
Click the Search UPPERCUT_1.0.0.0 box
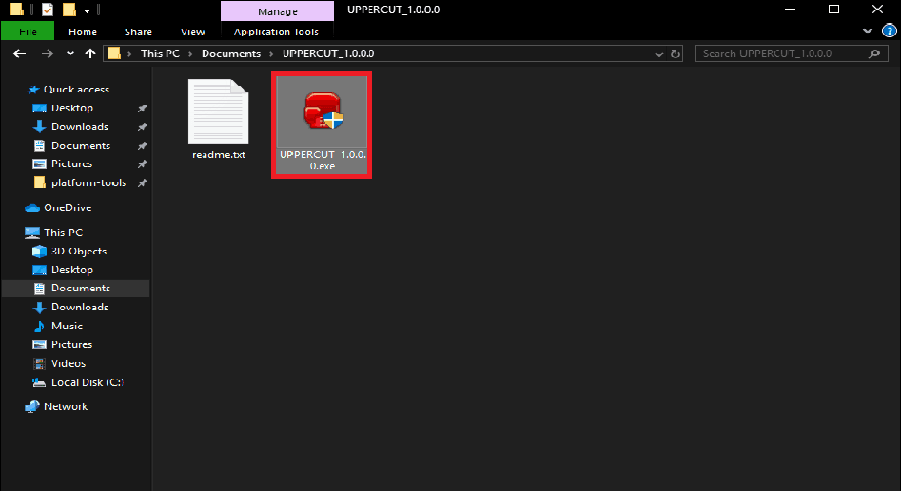(x=780, y=53)
